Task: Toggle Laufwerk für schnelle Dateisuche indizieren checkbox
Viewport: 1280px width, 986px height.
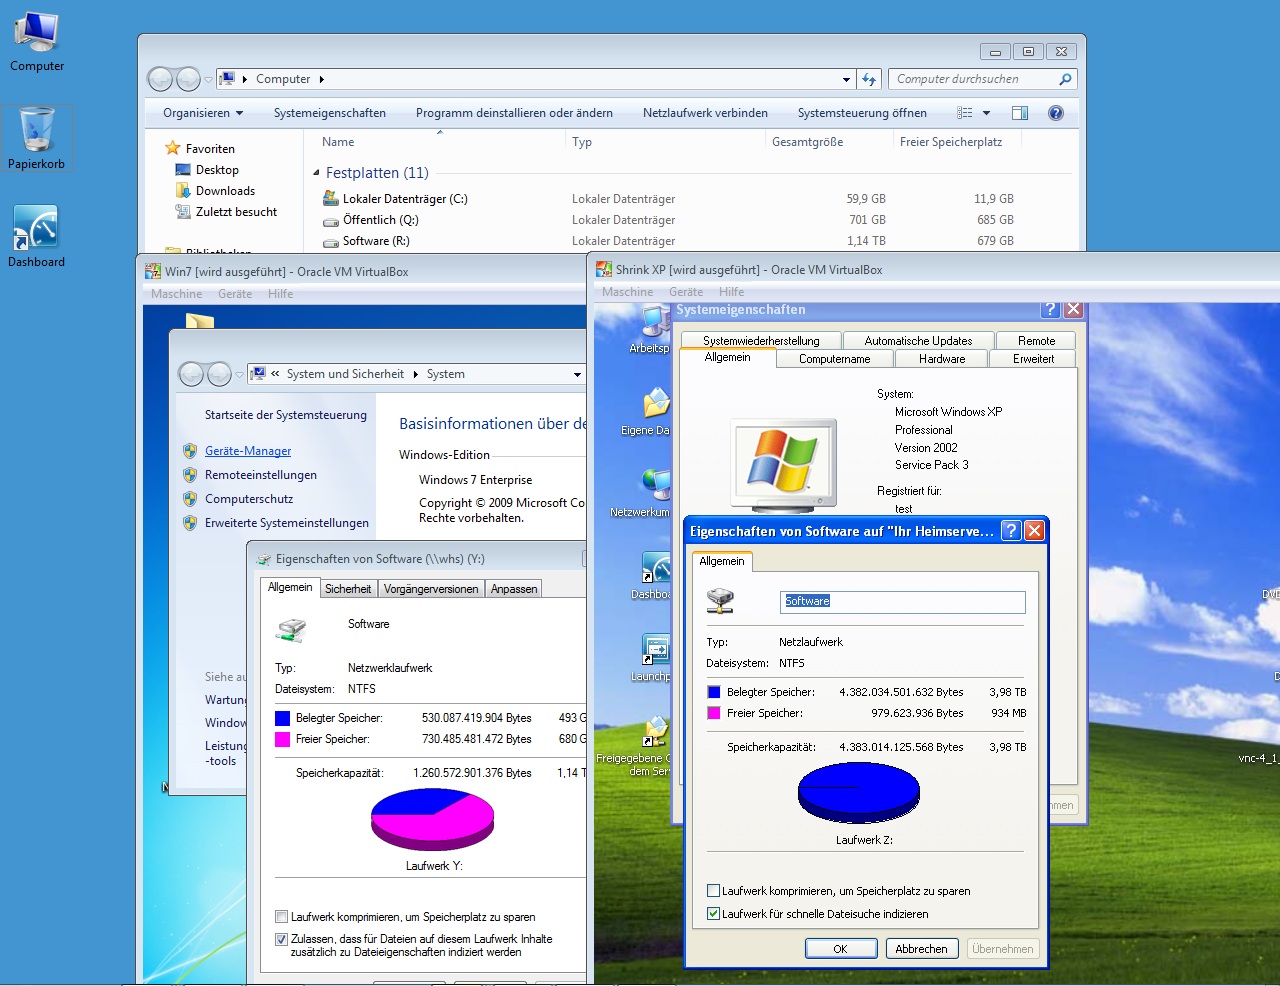Action: click(x=713, y=913)
